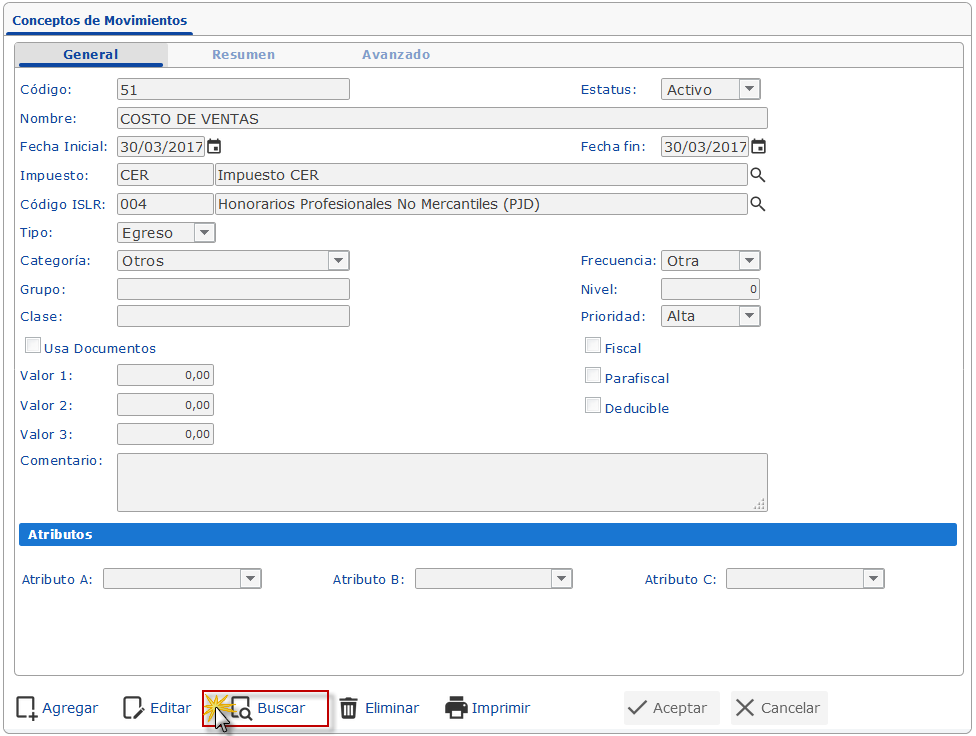This screenshot has height=736, width=976.
Task: Click the Fecha fin date field
Action: click(x=705, y=147)
